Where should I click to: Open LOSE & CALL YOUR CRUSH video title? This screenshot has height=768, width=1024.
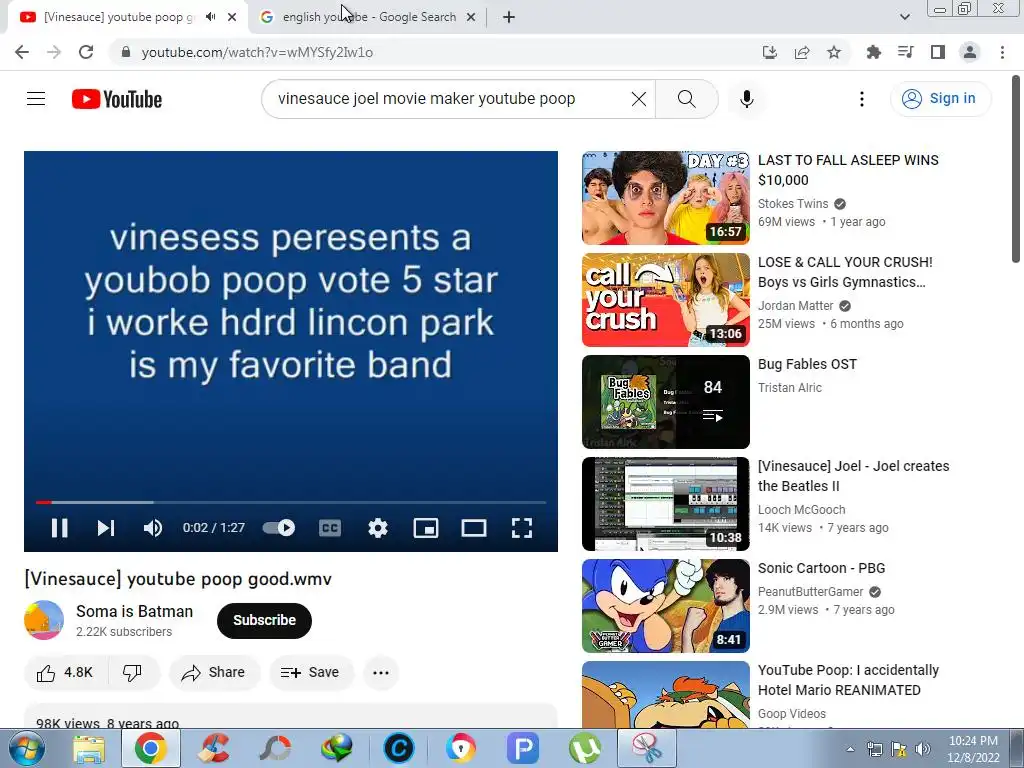coord(845,272)
